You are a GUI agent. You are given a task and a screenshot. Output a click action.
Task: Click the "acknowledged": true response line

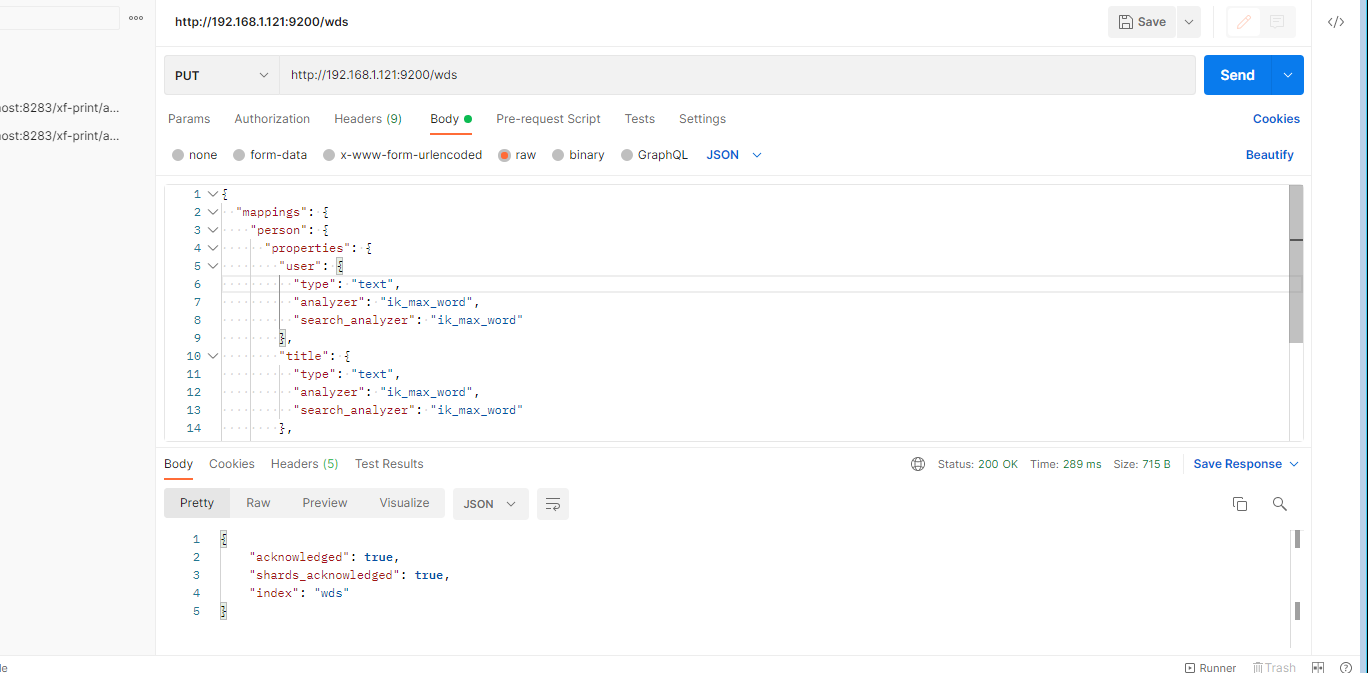click(x=324, y=557)
